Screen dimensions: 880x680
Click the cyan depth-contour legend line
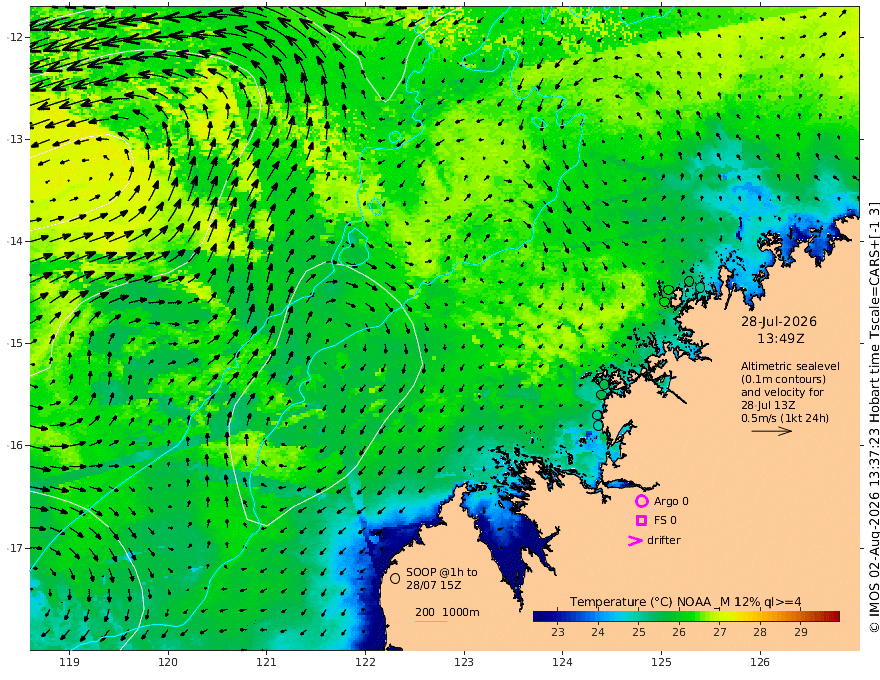431,621
